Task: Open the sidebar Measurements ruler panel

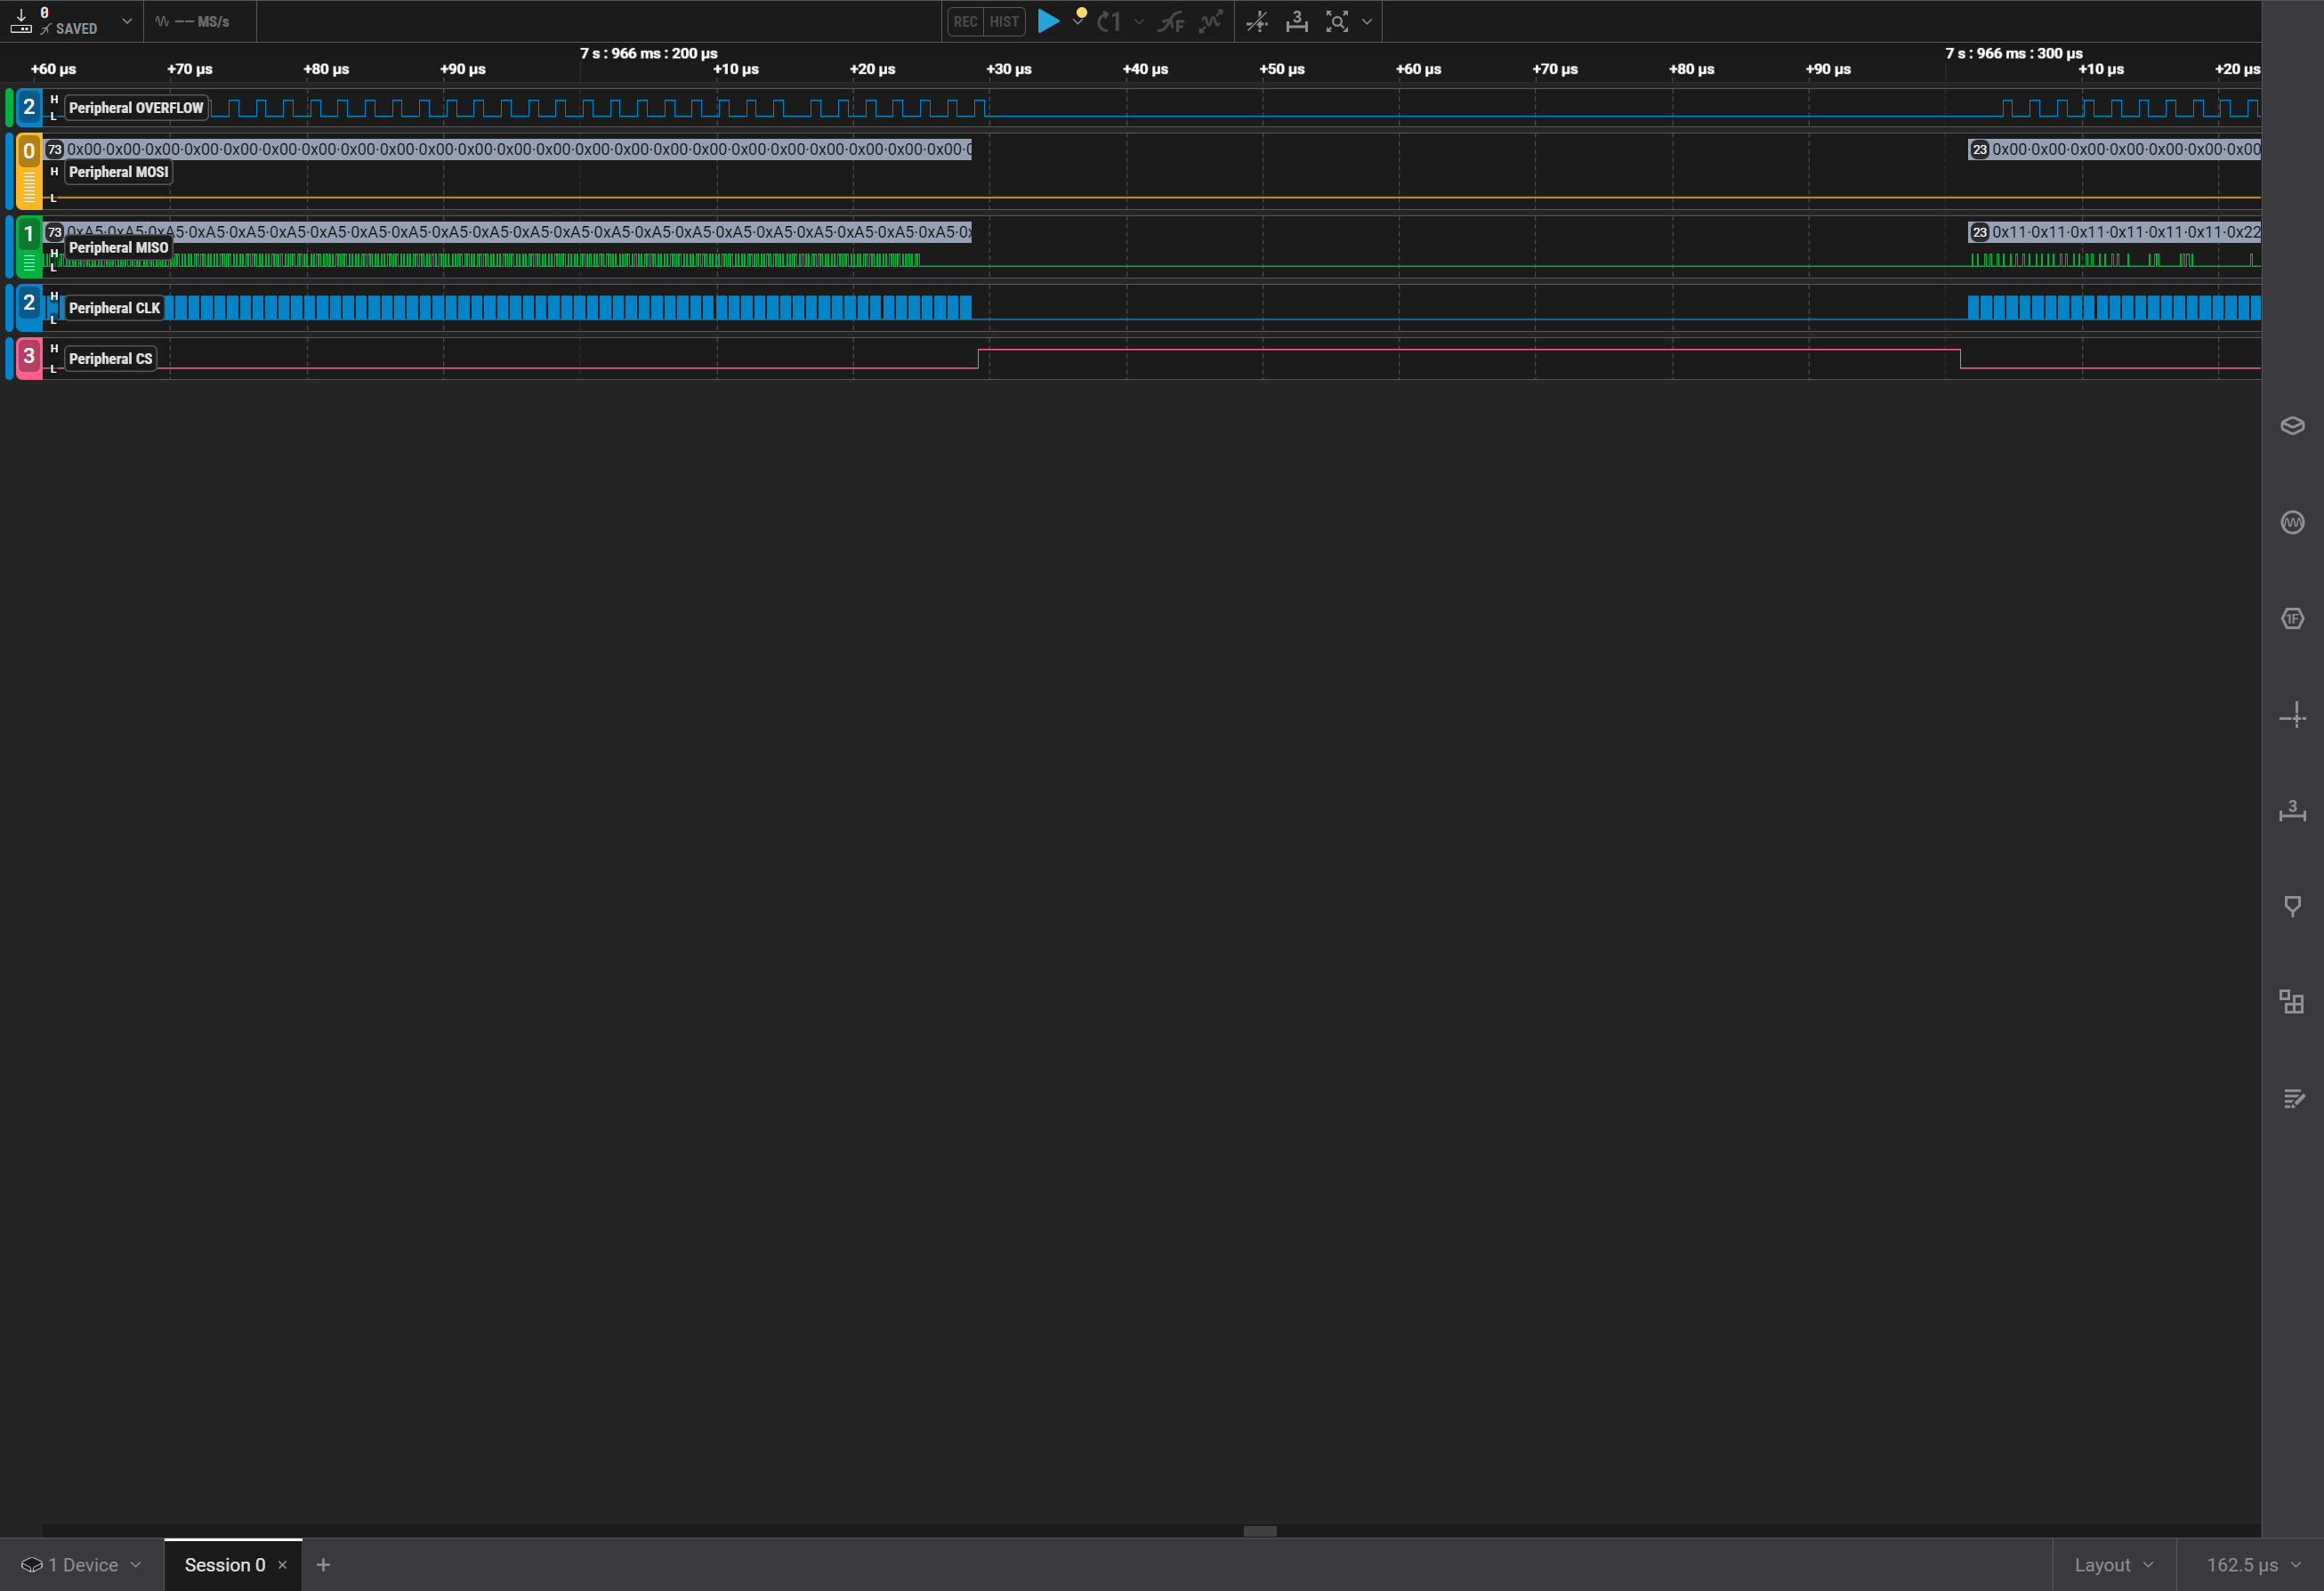Action: 2292,811
